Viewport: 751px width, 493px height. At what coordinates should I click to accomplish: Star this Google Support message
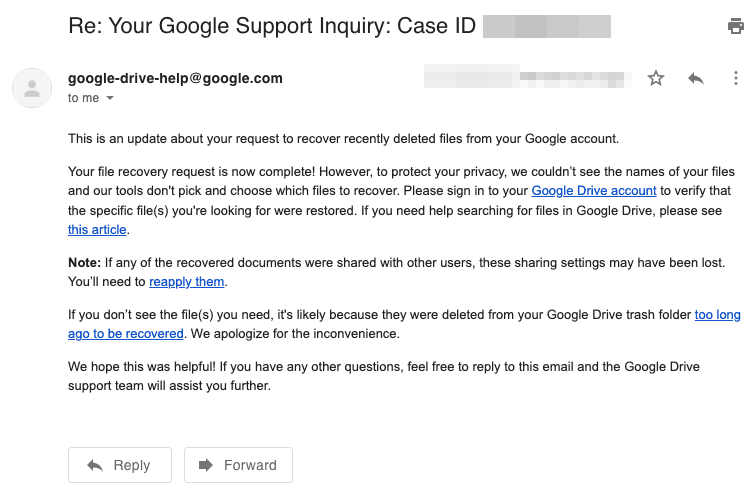click(x=656, y=78)
